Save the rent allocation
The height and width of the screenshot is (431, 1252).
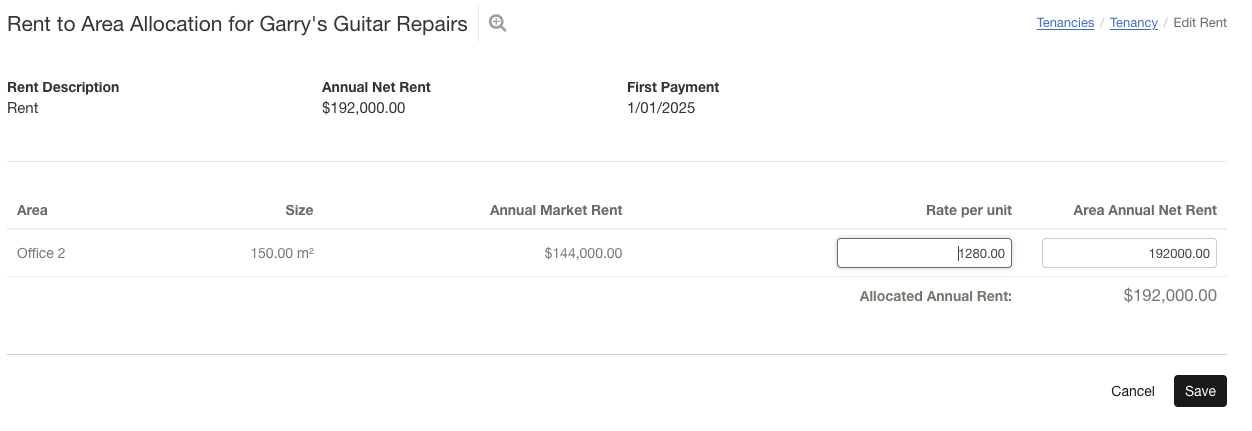(1199, 391)
